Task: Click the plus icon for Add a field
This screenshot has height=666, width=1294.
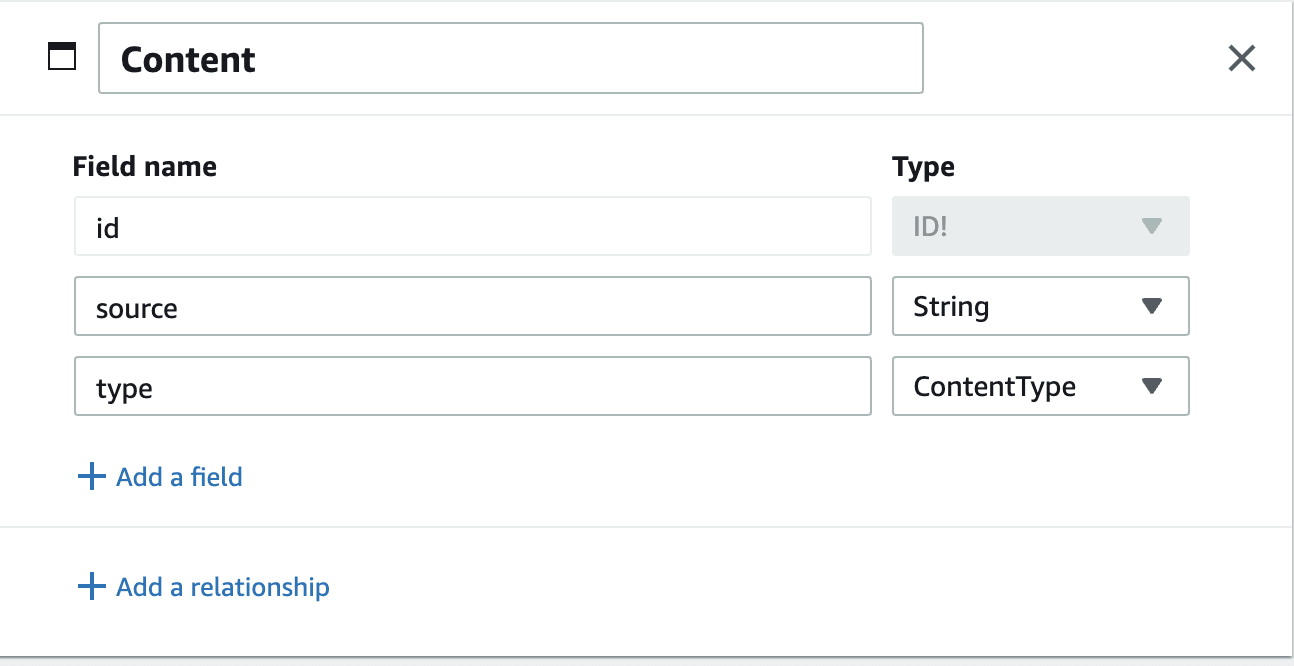Action: point(91,476)
